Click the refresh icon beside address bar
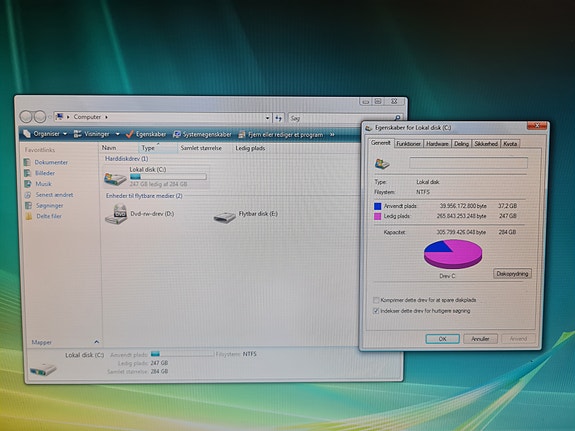This screenshot has width=575, height=431. point(279,118)
